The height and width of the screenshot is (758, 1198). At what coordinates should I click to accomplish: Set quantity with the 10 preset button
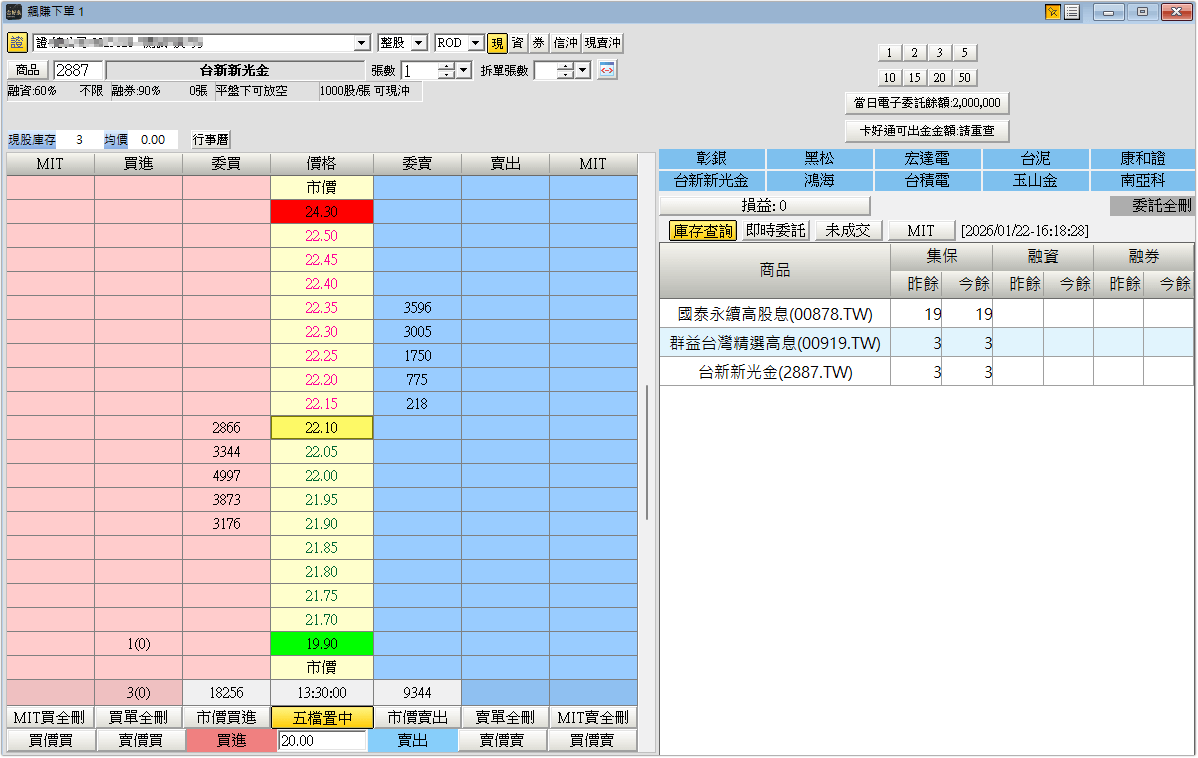889,78
